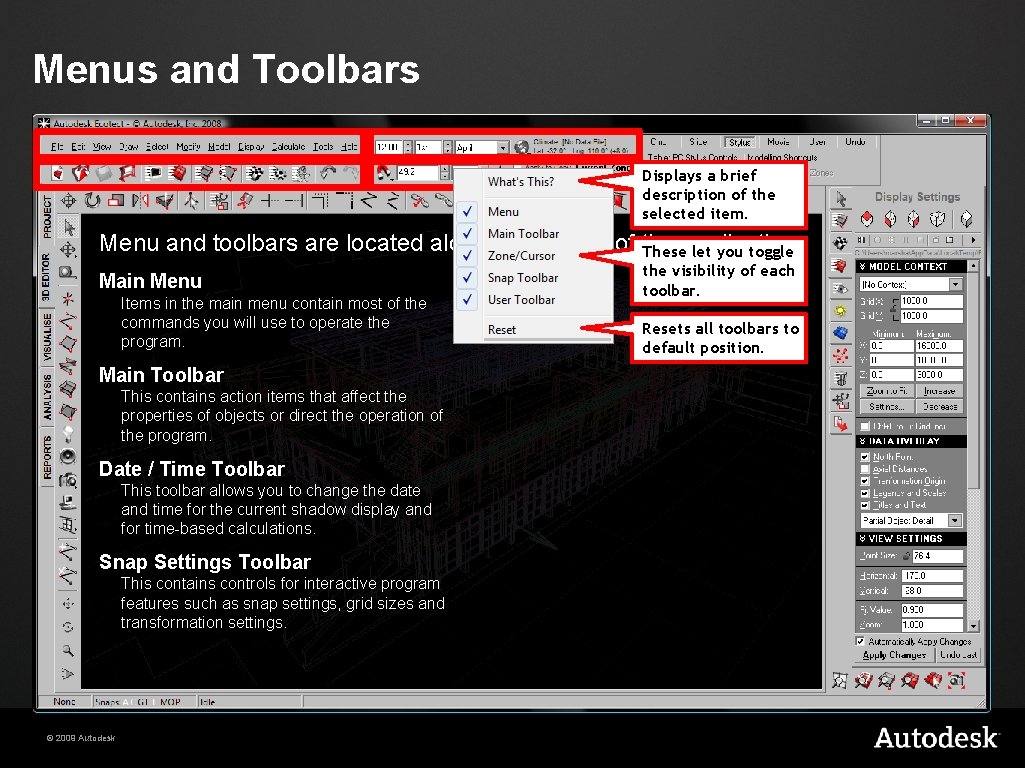Toggle Automatically Apply Changes
1025x768 pixels.
tap(860, 641)
